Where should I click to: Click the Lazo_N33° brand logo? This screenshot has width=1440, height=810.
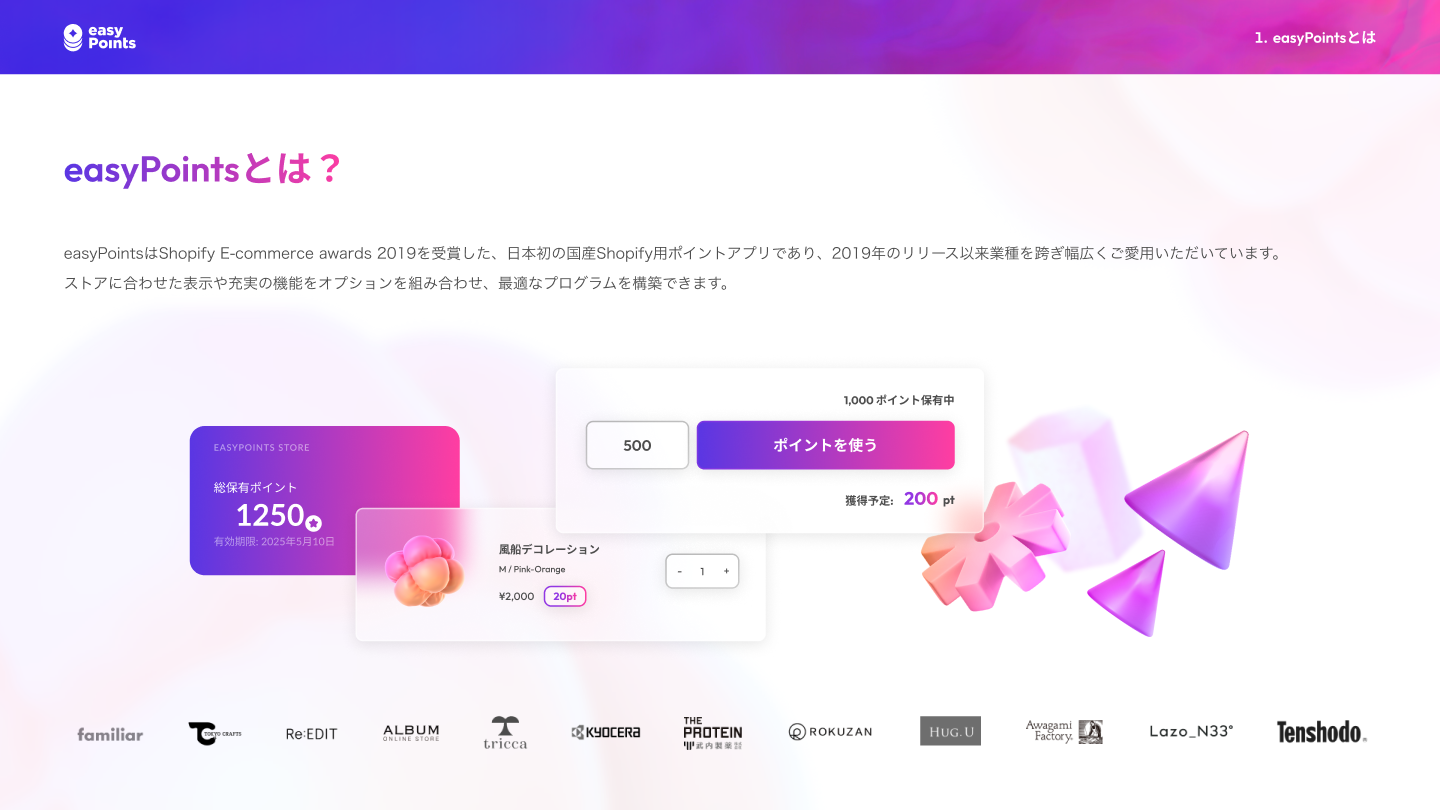[1191, 732]
